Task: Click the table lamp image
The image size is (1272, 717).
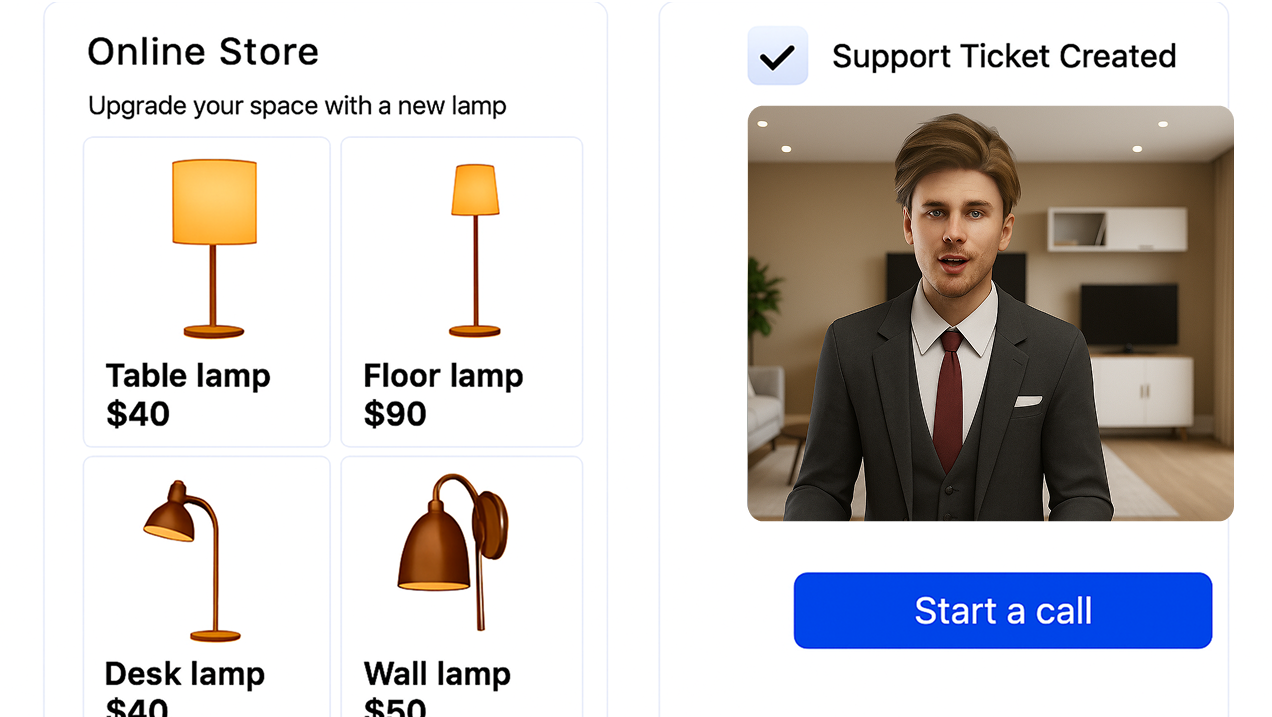Action: 214,248
